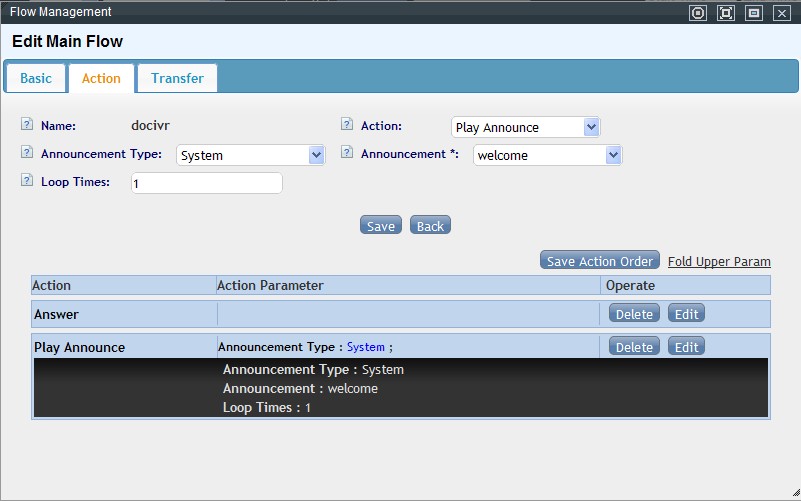
Task: Click the Back button
Action: coord(430,226)
